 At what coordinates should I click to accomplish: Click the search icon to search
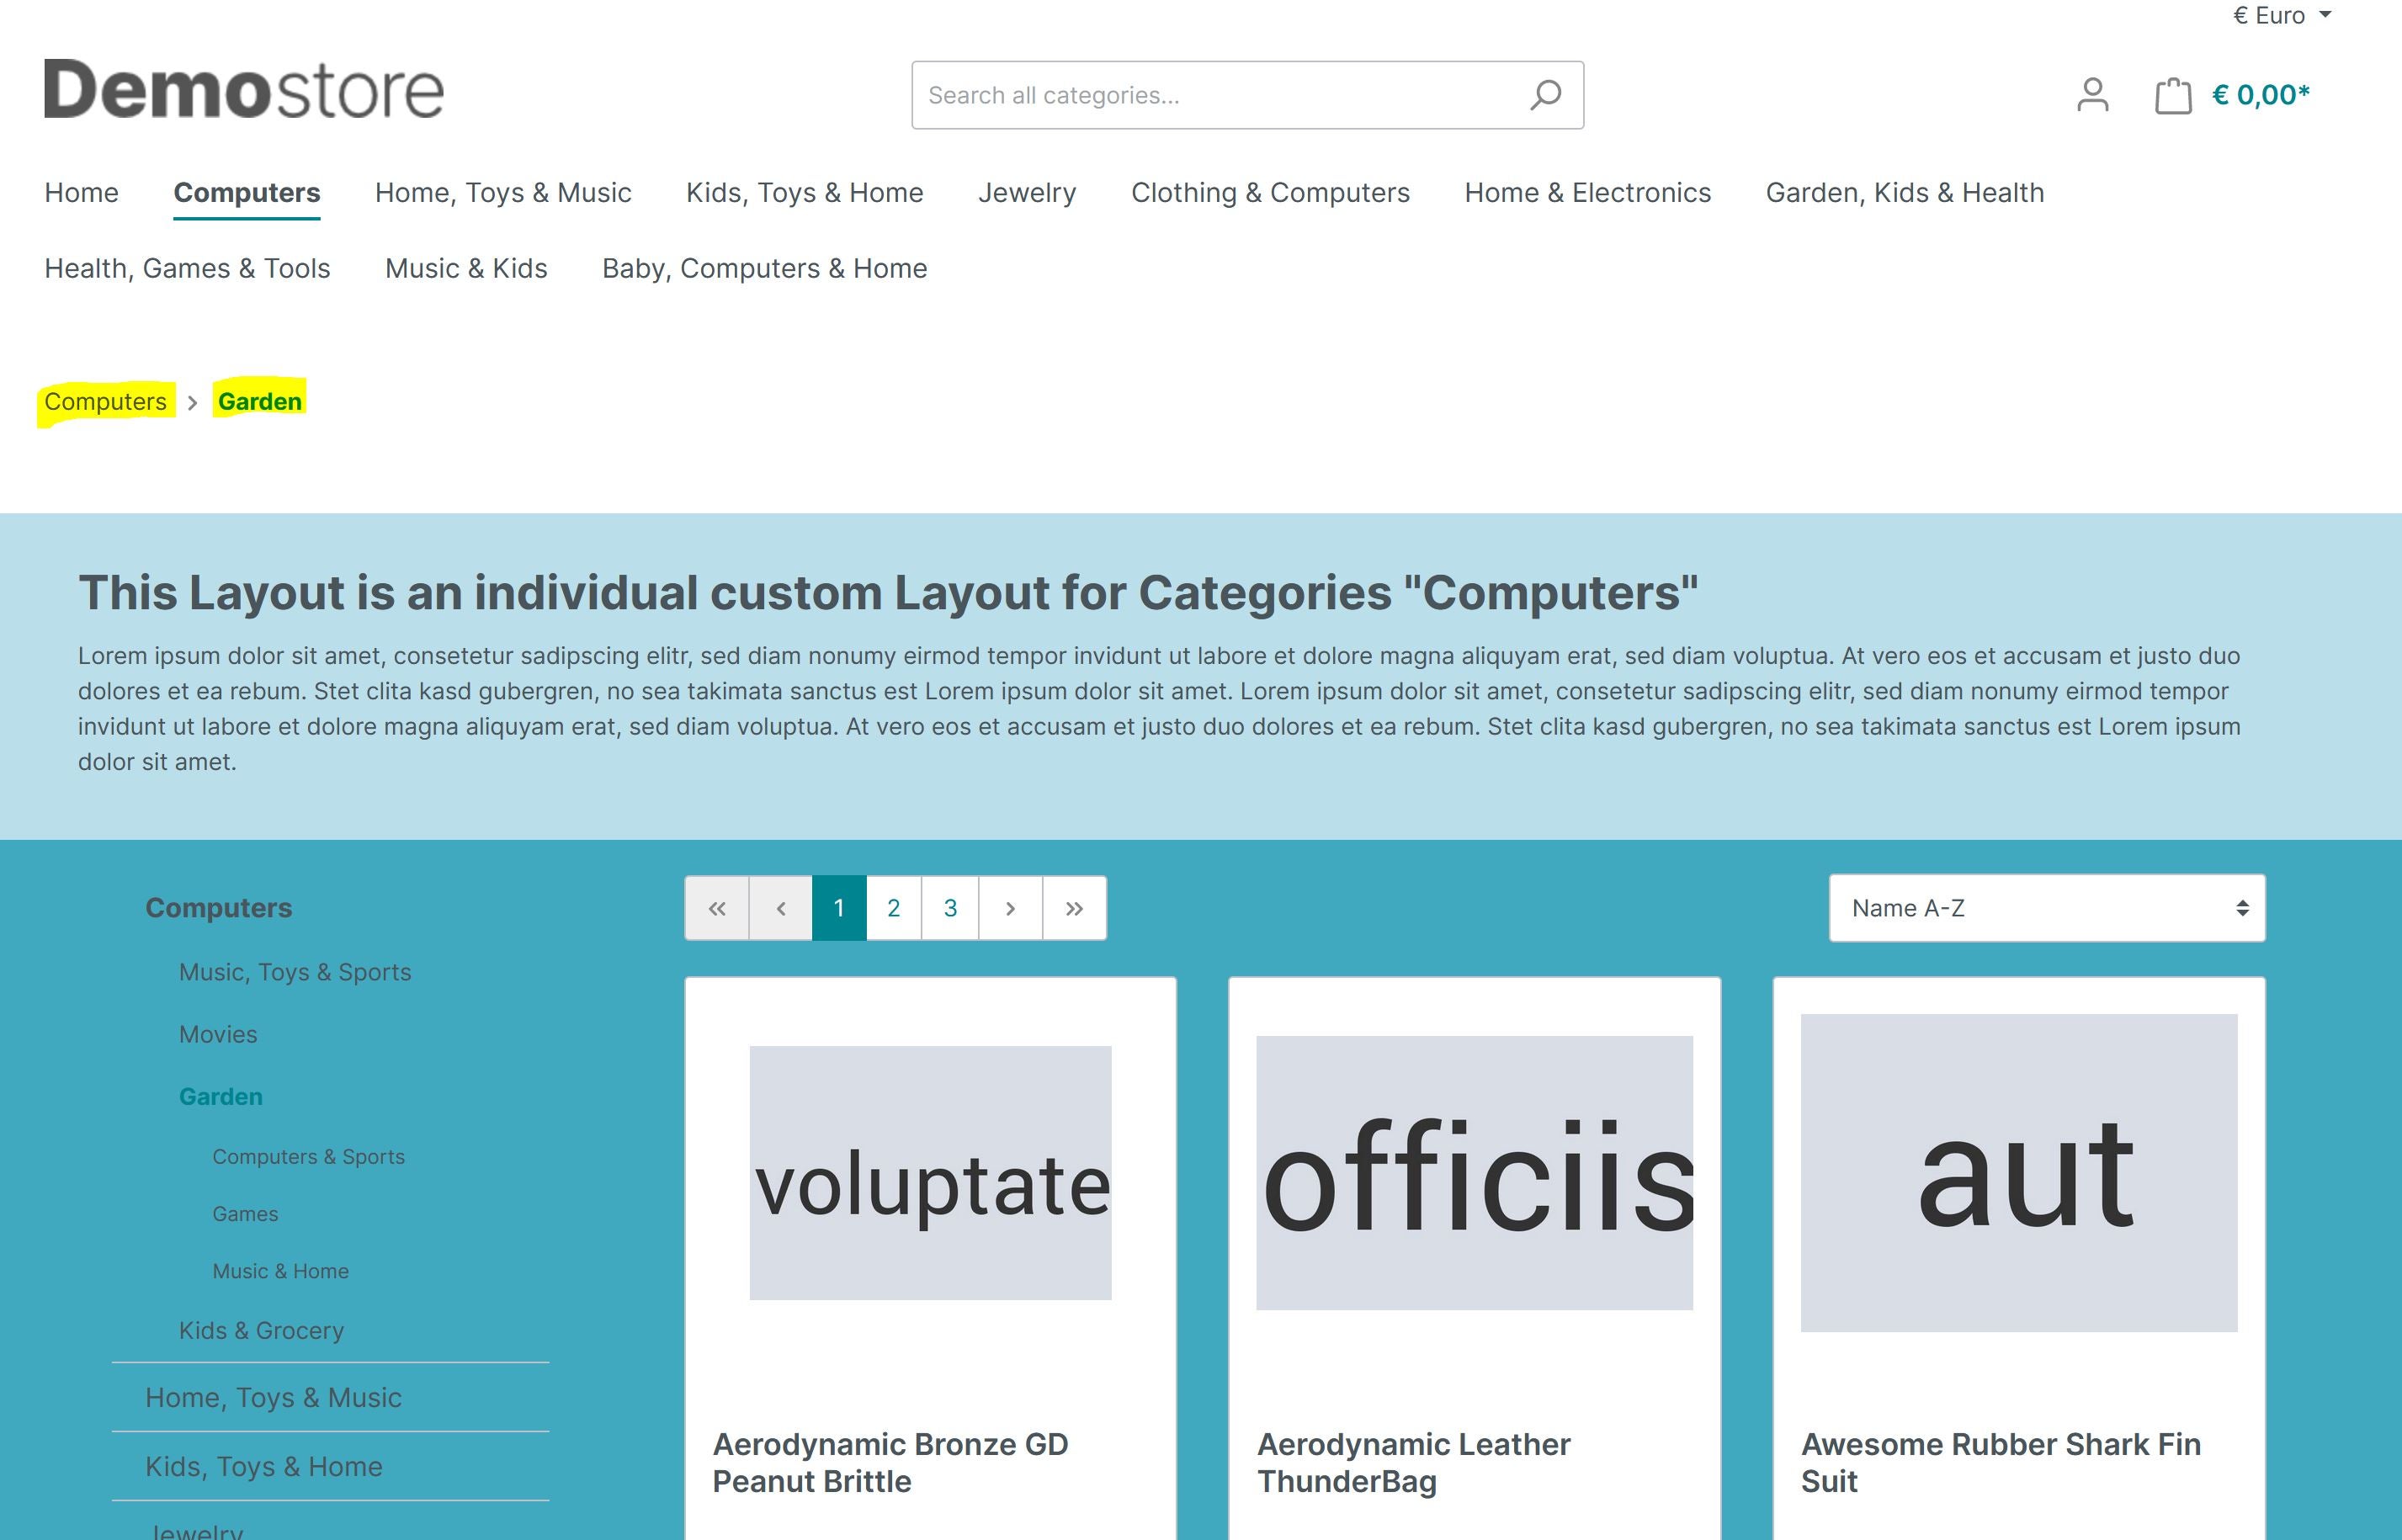[1544, 94]
